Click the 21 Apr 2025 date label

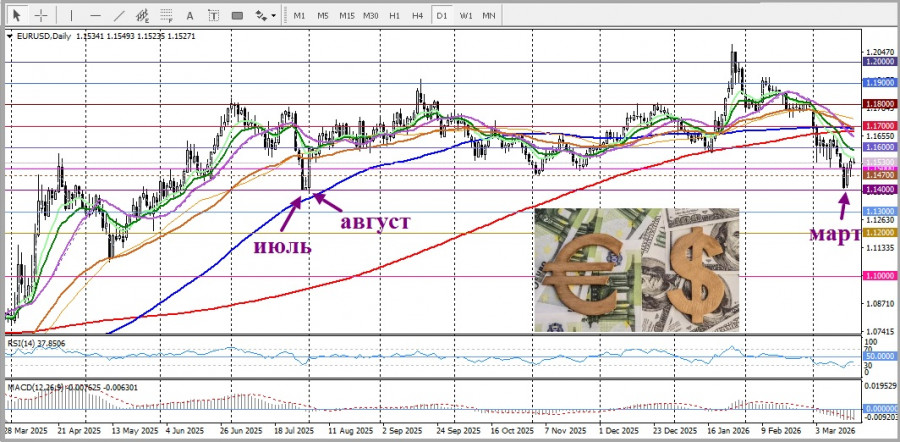coord(80,431)
